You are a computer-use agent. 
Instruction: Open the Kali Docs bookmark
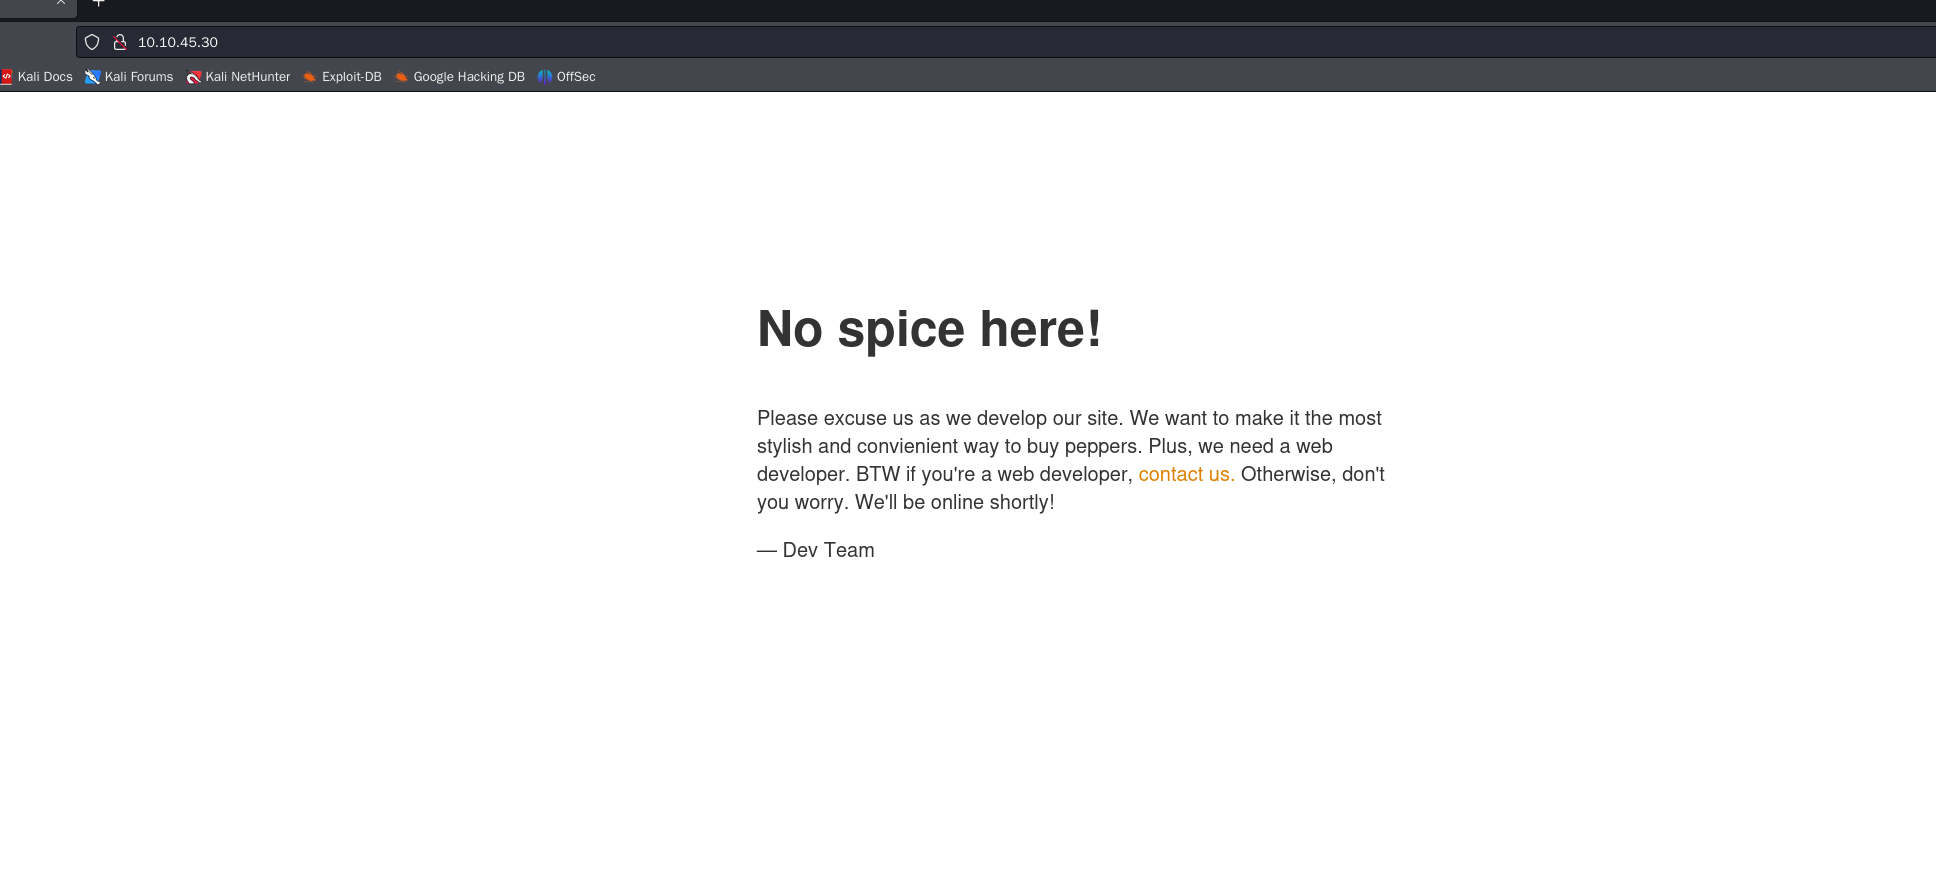37,77
